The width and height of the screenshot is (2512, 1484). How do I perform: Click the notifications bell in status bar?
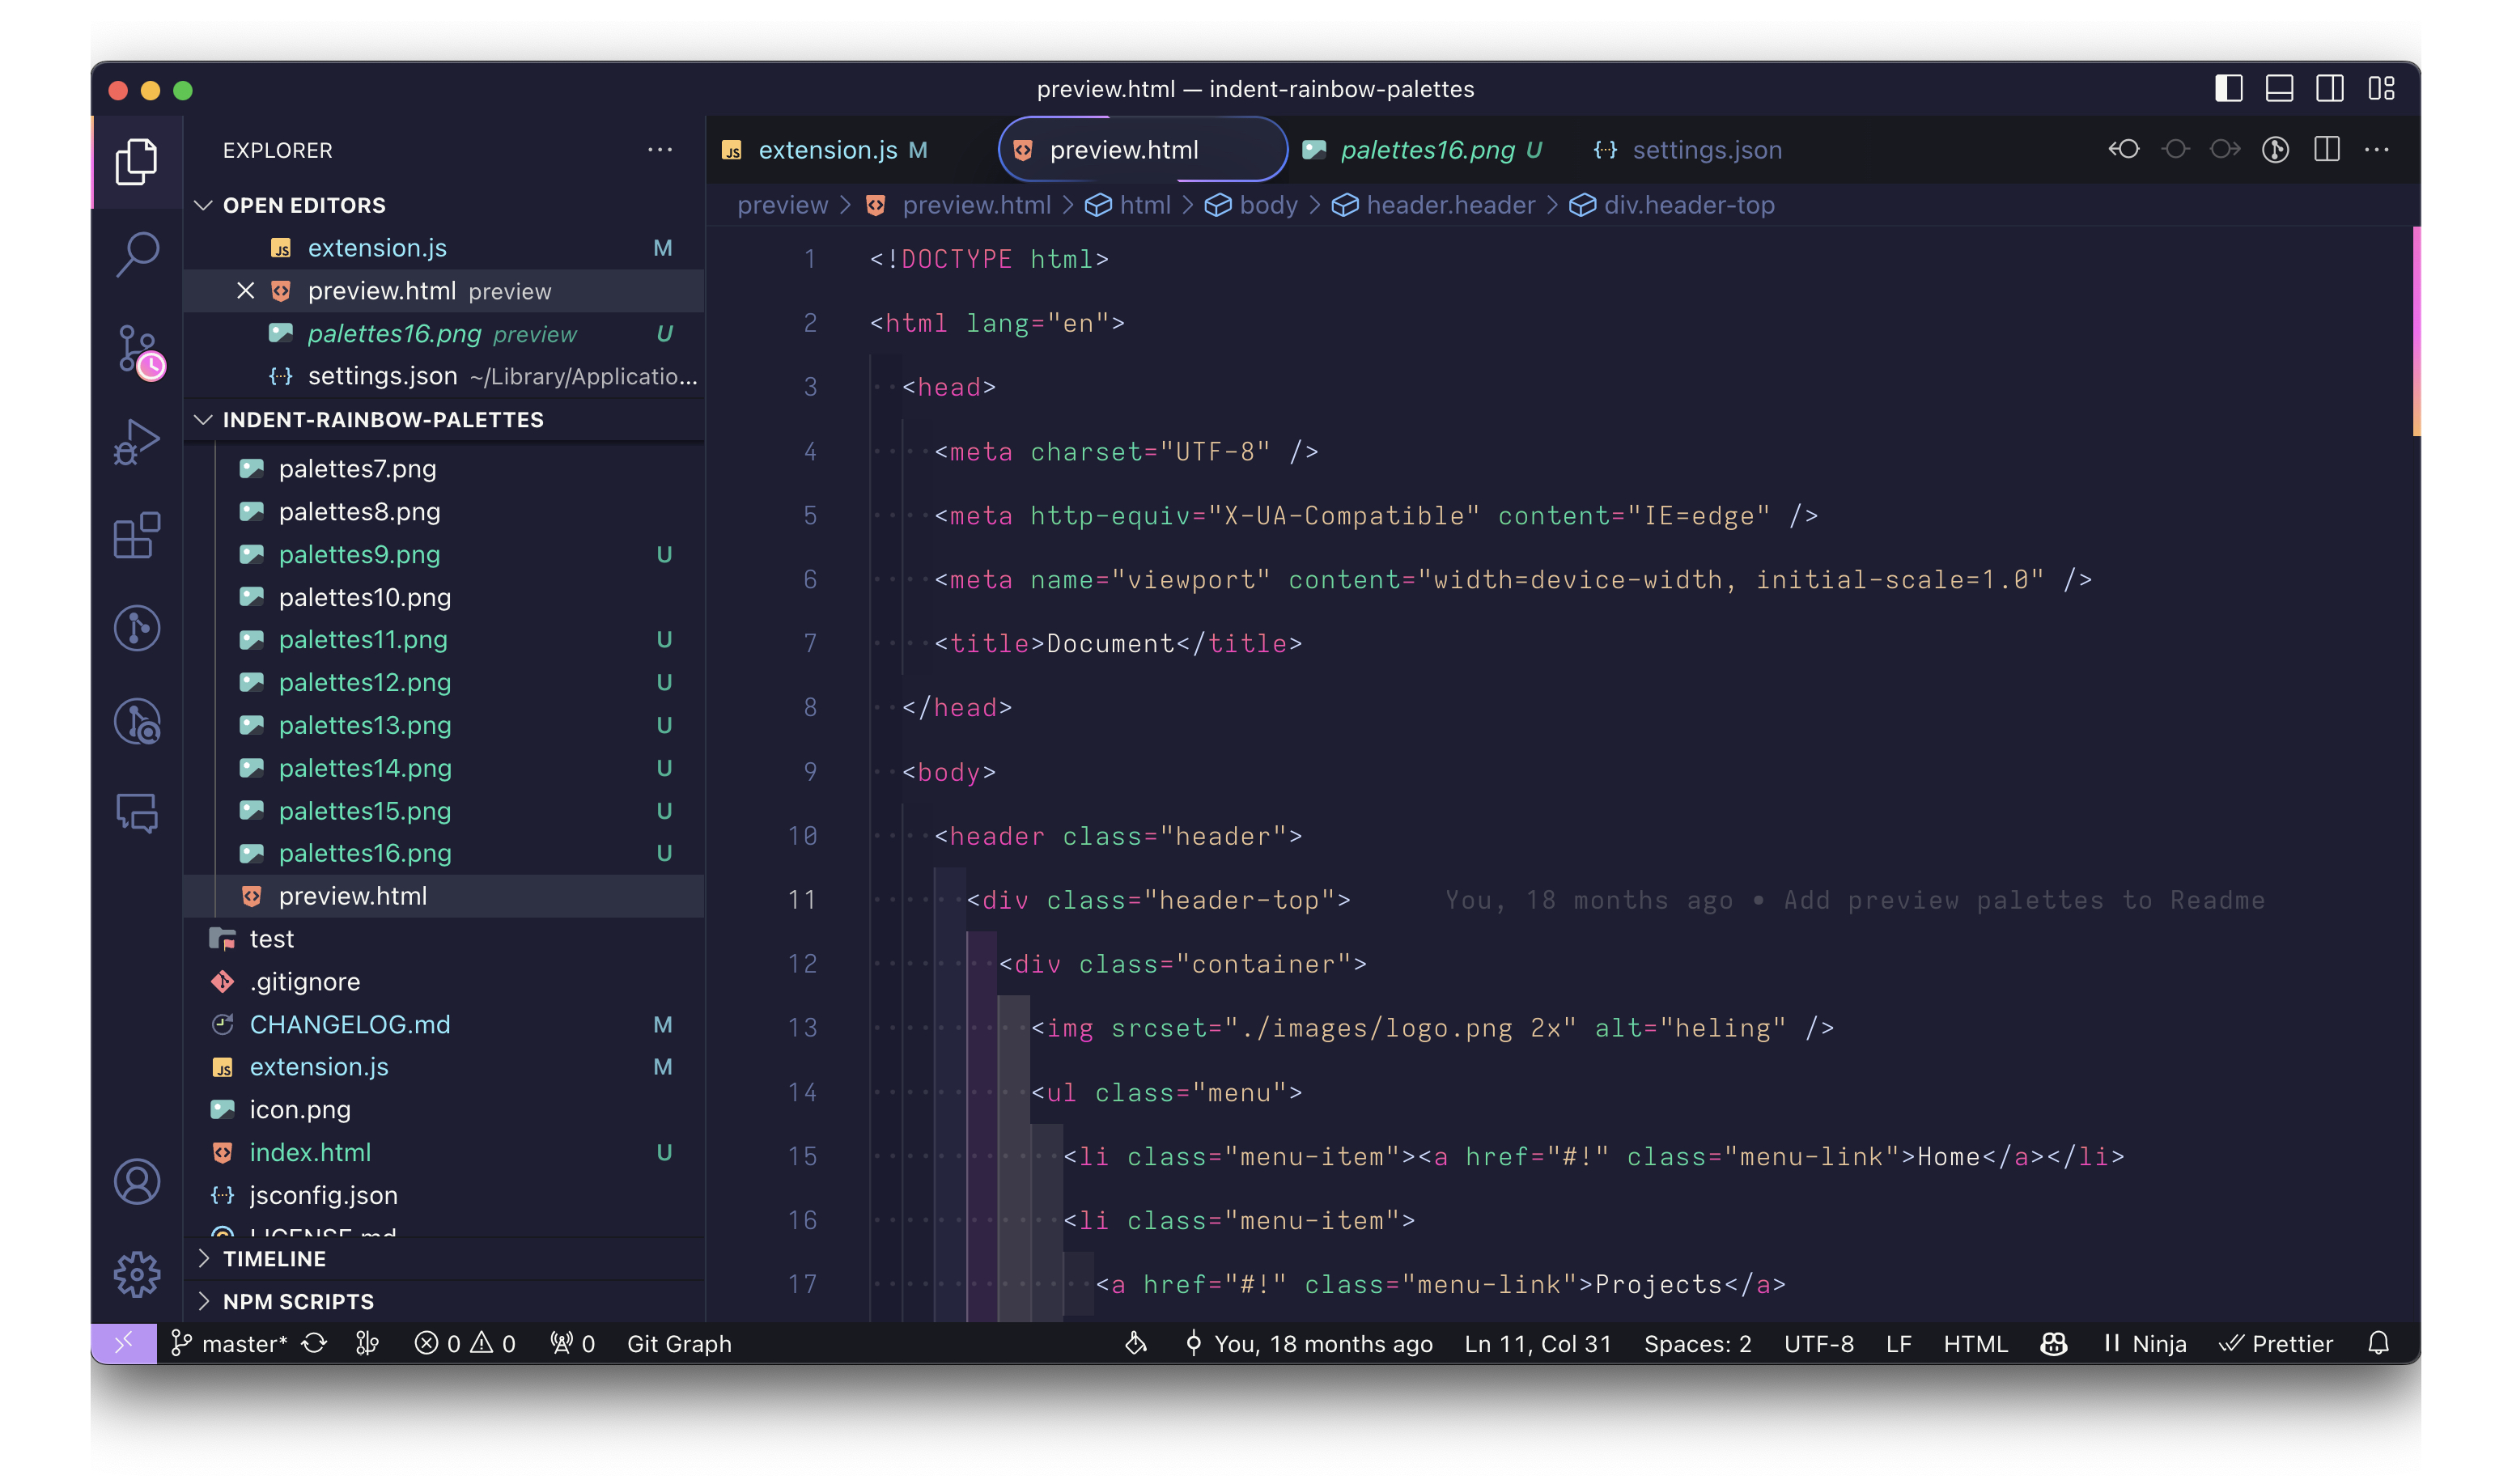point(2378,1343)
